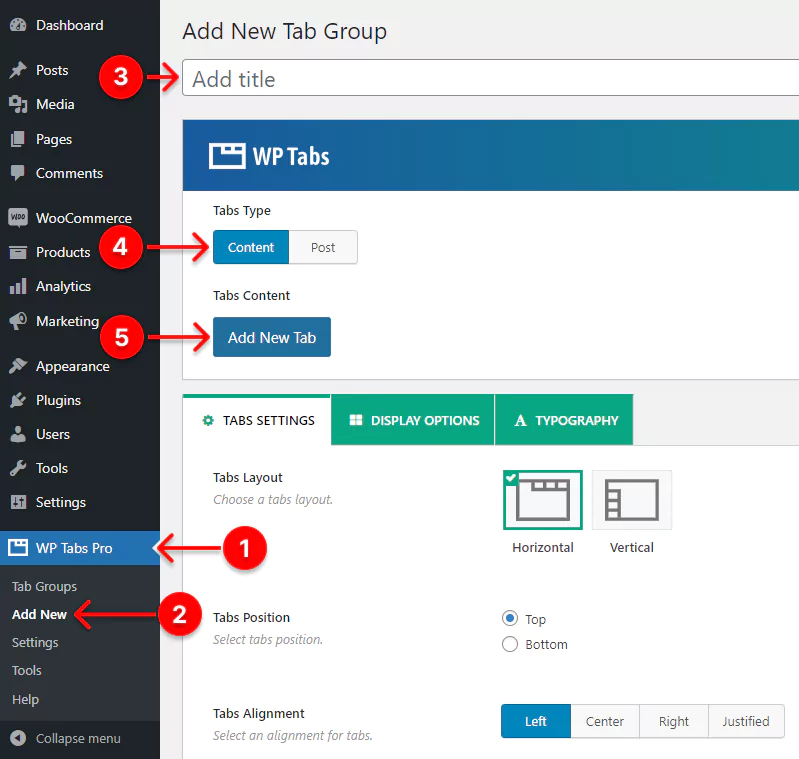Select the Horizontal tabs layout thumbnail
The height and width of the screenshot is (759, 799).
(x=543, y=500)
